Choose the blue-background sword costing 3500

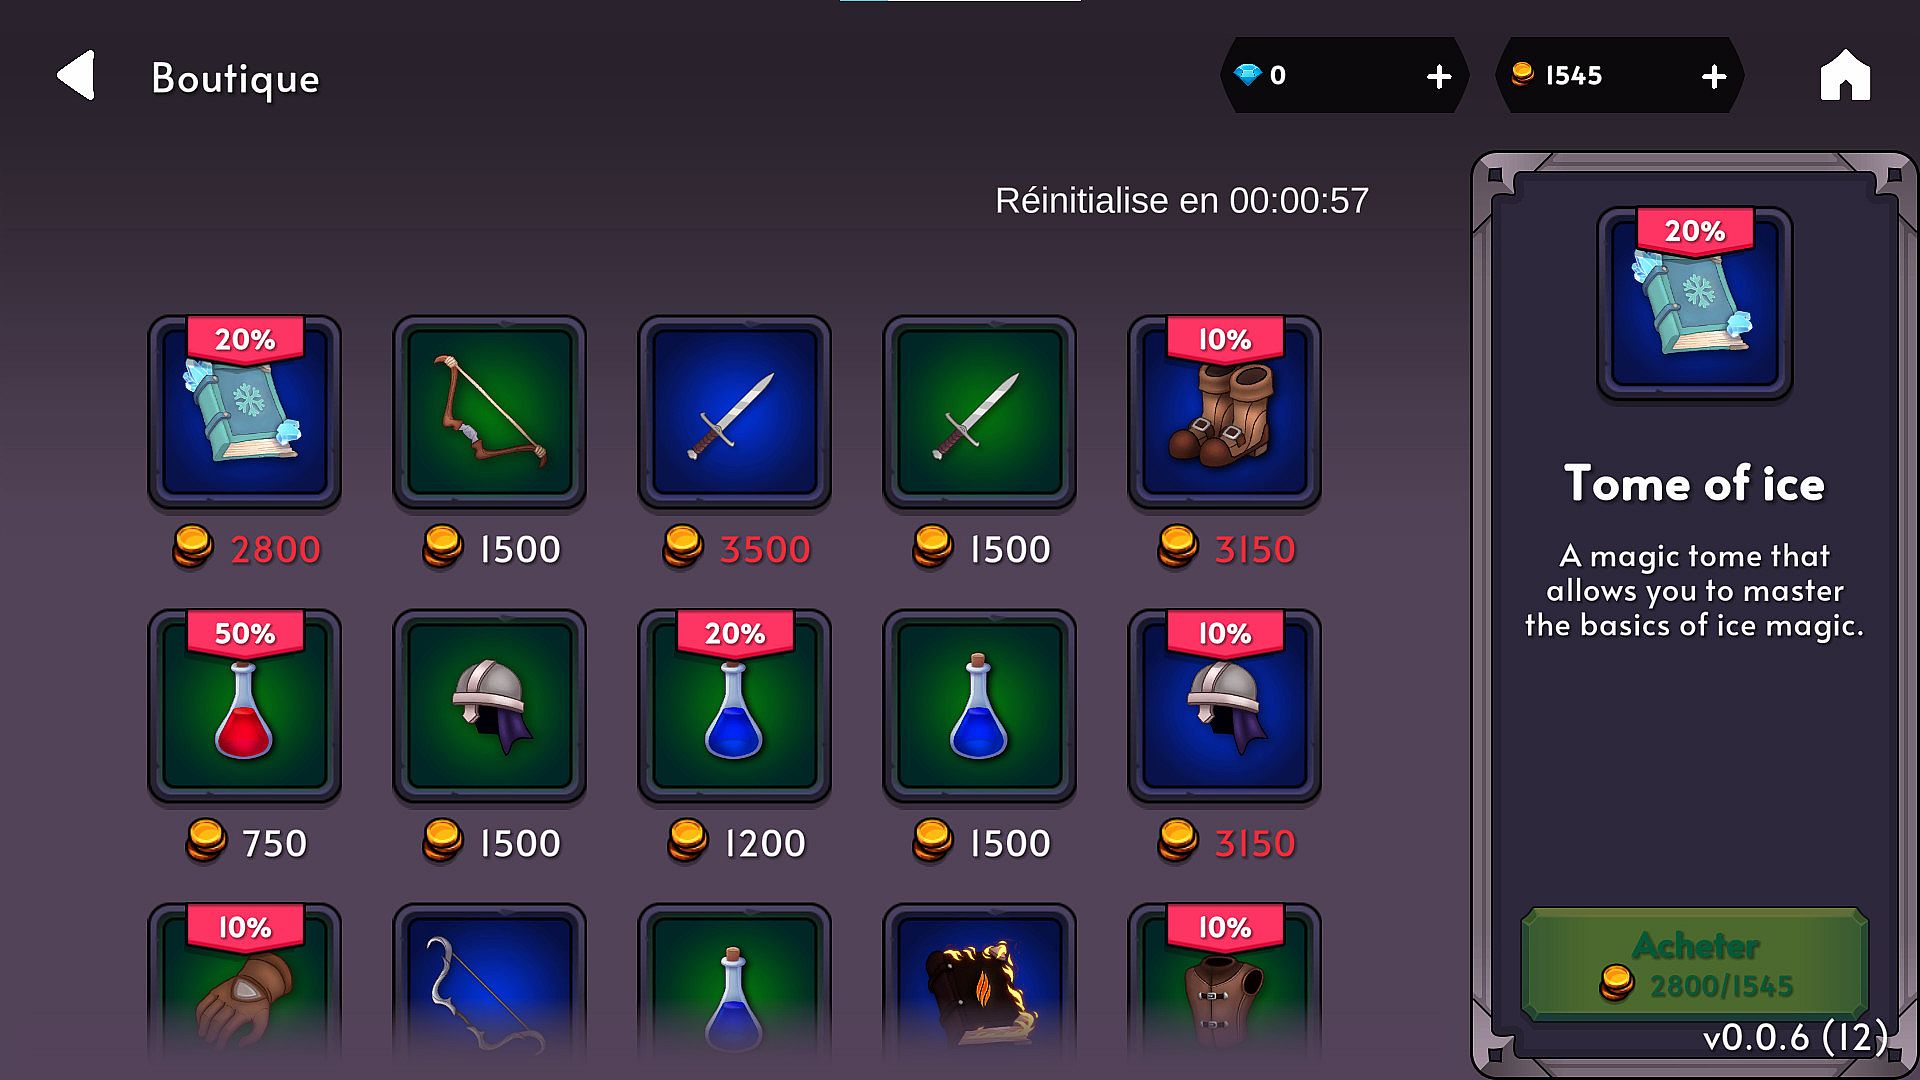pyautogui.click(x=735, y=412)
